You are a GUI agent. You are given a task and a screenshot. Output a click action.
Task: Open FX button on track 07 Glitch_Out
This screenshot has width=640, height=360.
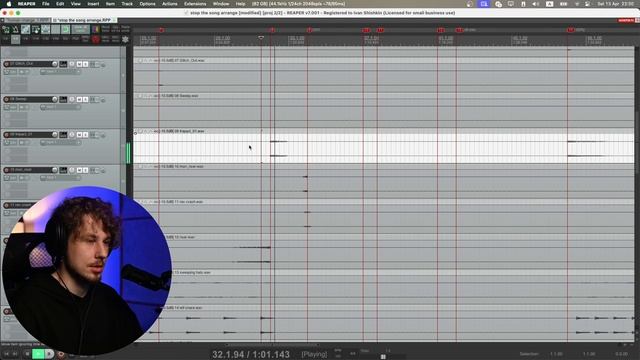click(94, 64)
